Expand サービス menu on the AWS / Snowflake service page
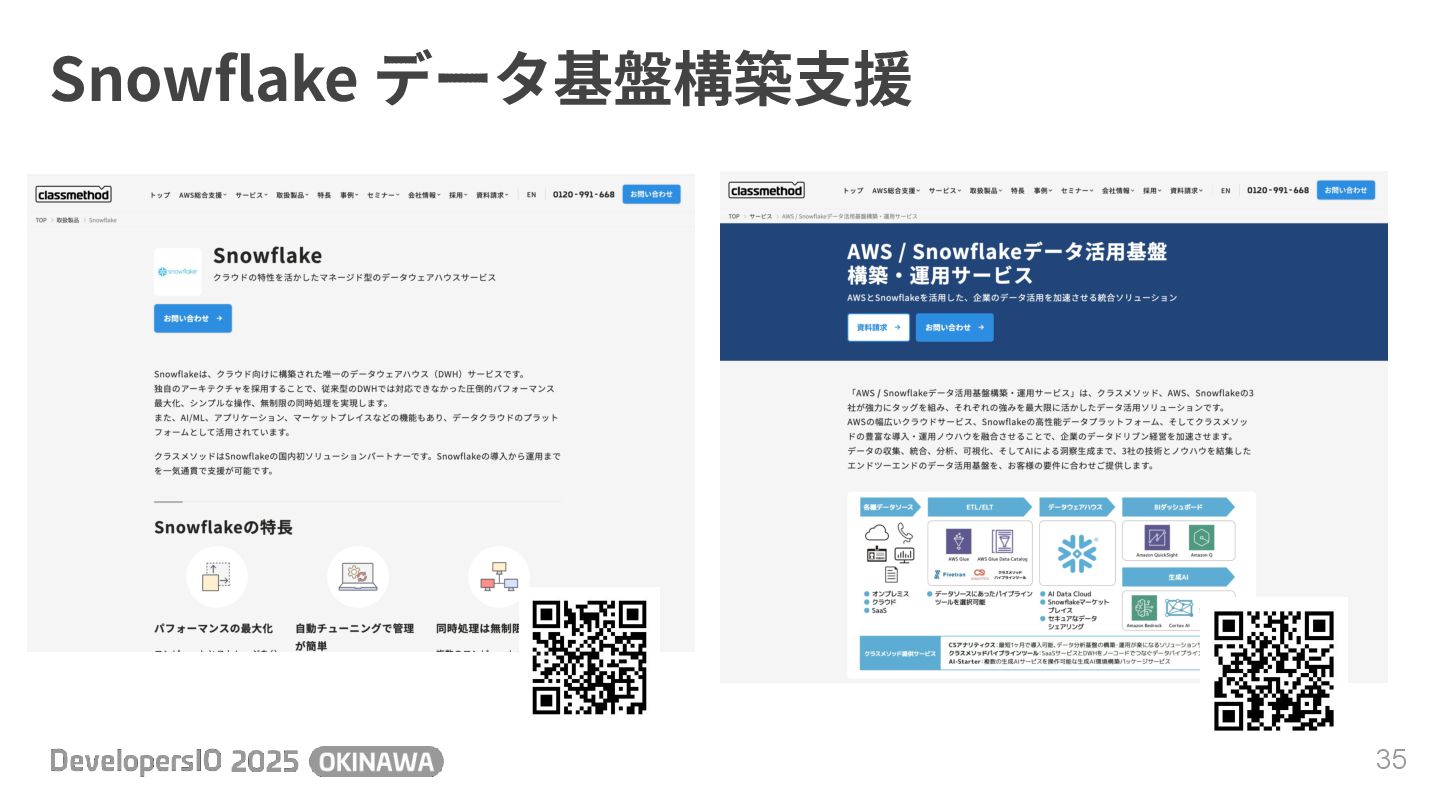The width and height of the screenshot is (1440, 810). tap(944, 190)
